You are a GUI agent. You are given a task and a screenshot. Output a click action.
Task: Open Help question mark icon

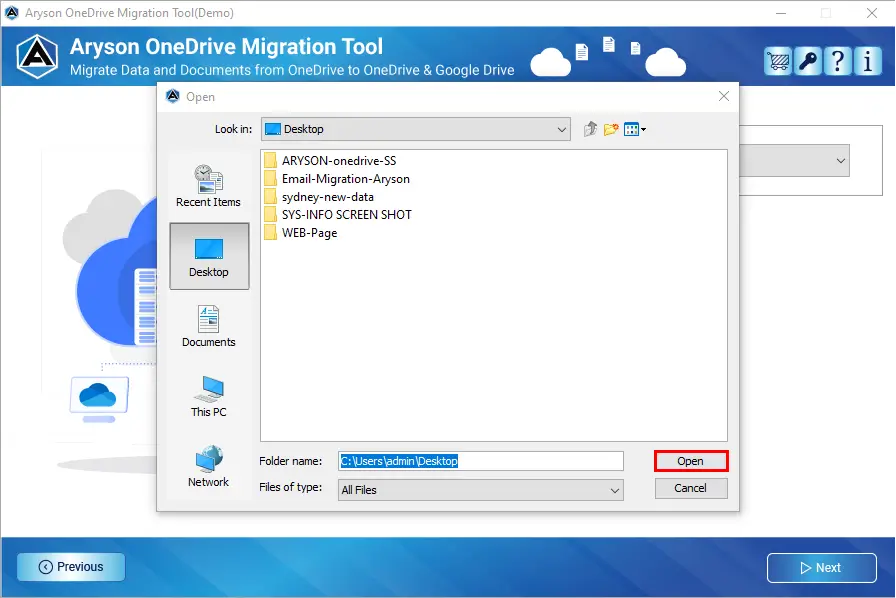[838, 61]
